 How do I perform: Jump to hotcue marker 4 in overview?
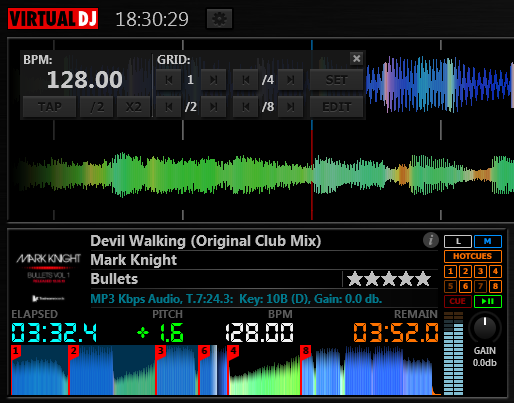[233, 351]
